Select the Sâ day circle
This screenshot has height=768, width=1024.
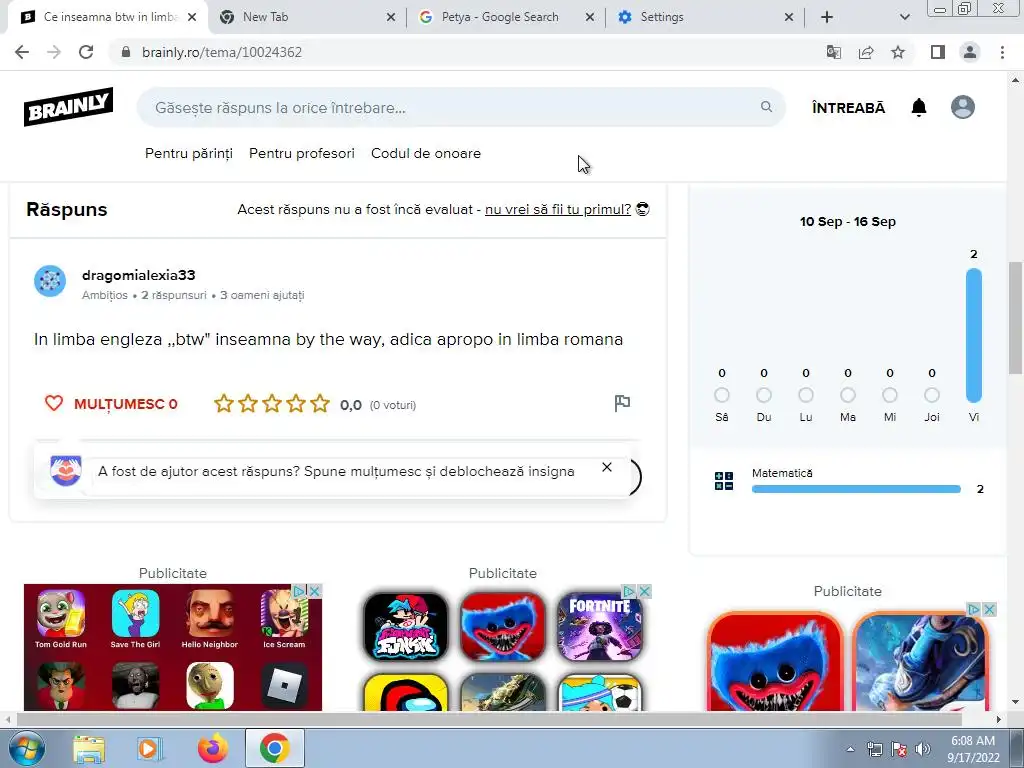(x=722, y=395)
